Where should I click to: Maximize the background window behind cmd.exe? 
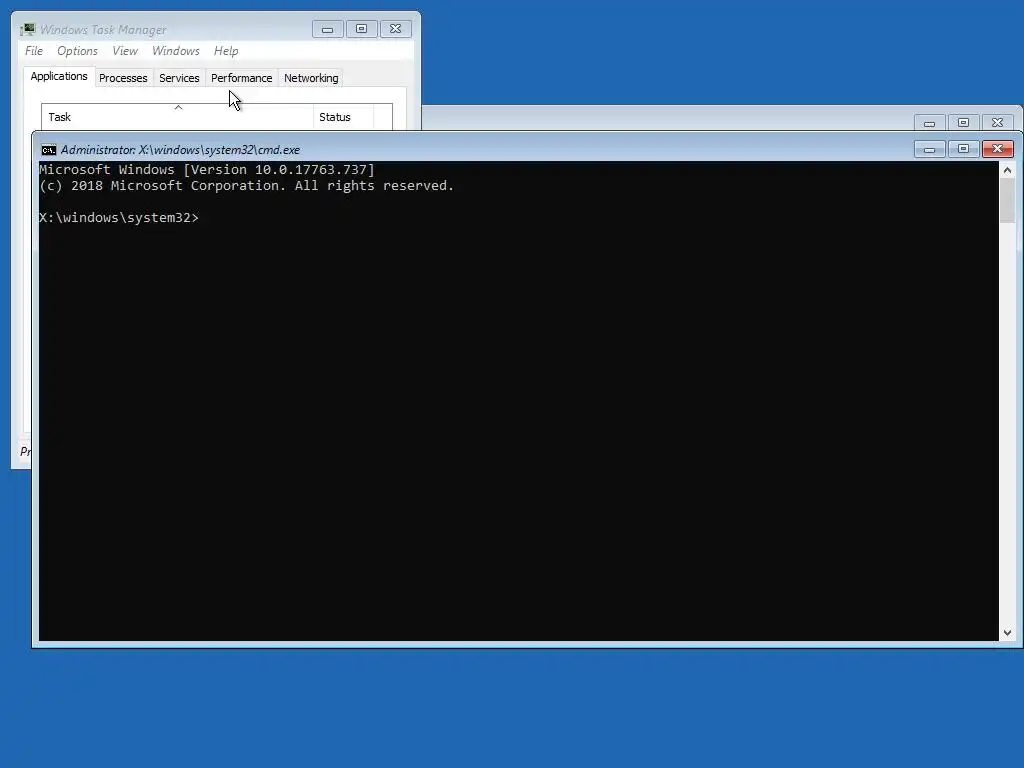pos(963,123)
